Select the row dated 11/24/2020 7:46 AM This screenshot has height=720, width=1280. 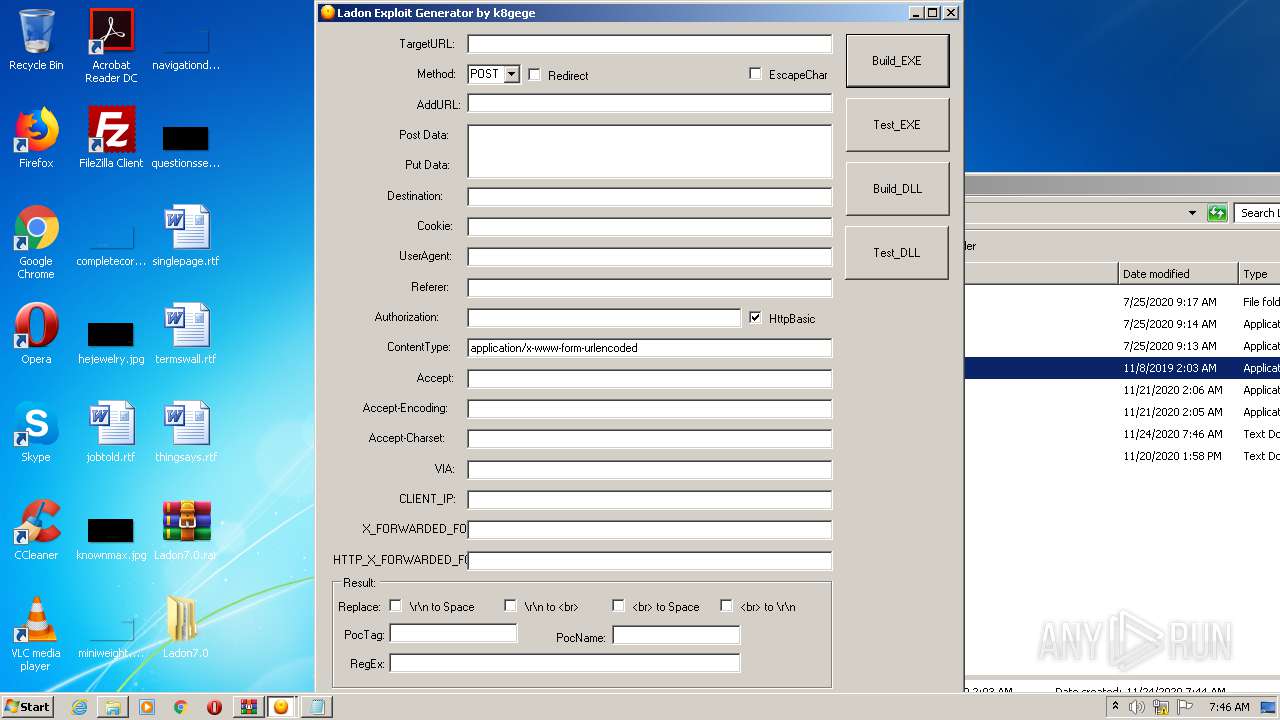click(1122, 434)
